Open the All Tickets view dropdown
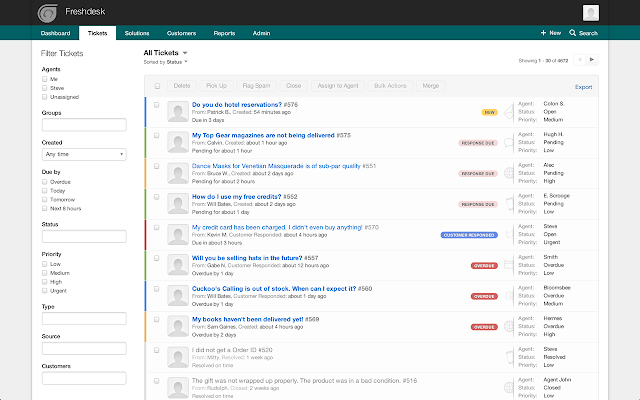Viewport: 640px width, 400px height. point(165,53)
